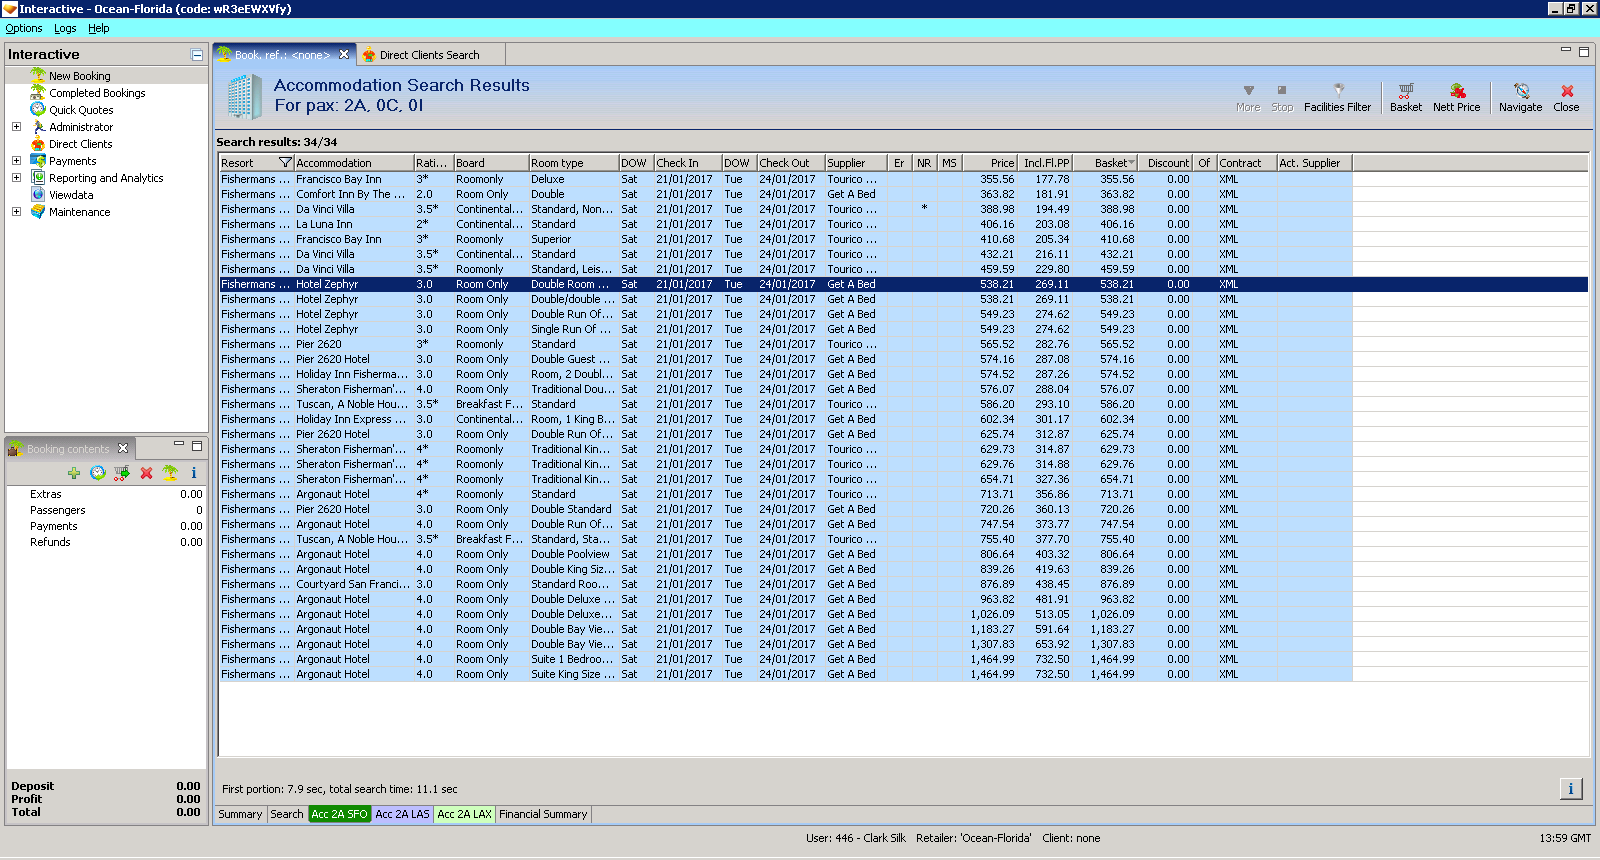This screenshot has width=1600, height=860.
Task: Select Administrator running-man icon
Action: click(x=38, y=126)
